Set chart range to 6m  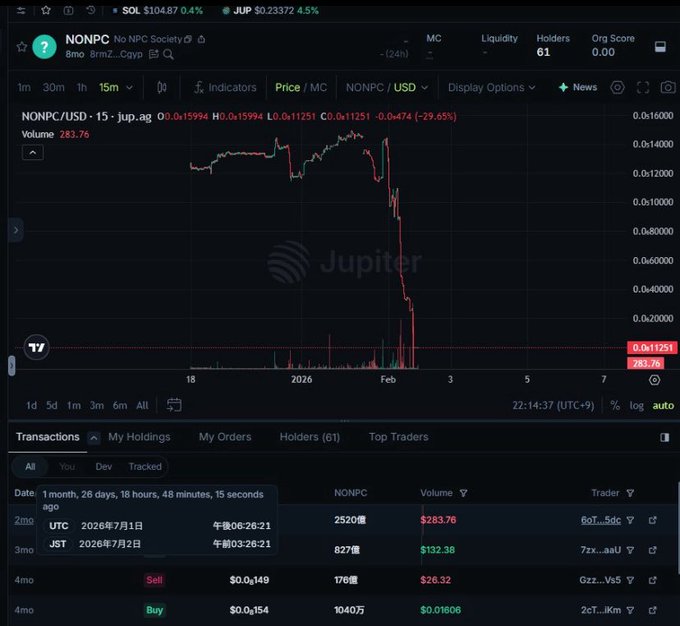coord(120,406)
